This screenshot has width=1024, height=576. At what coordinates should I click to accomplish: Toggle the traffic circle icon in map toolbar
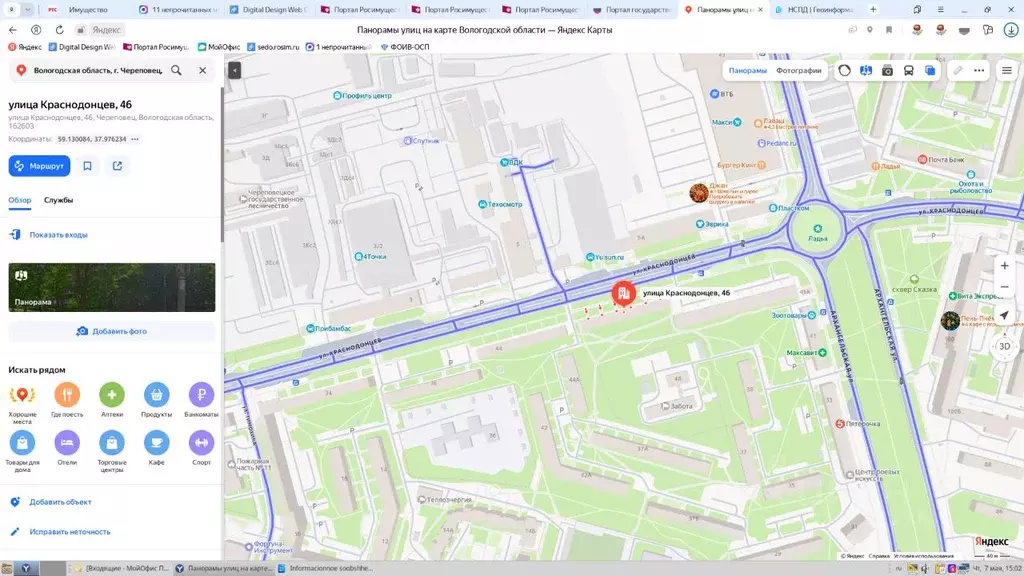click(844, 71)
